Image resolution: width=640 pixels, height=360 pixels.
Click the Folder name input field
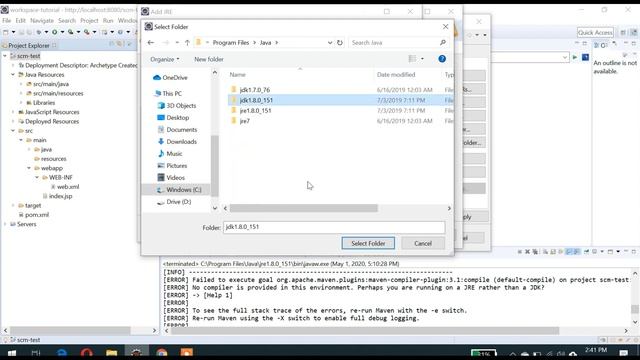334,227
